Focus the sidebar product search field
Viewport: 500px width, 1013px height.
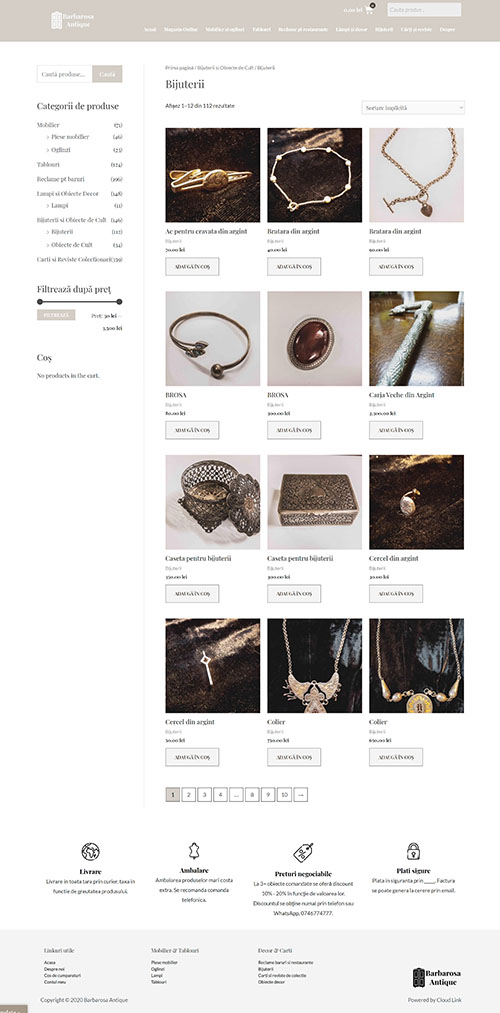click(65, 74)
